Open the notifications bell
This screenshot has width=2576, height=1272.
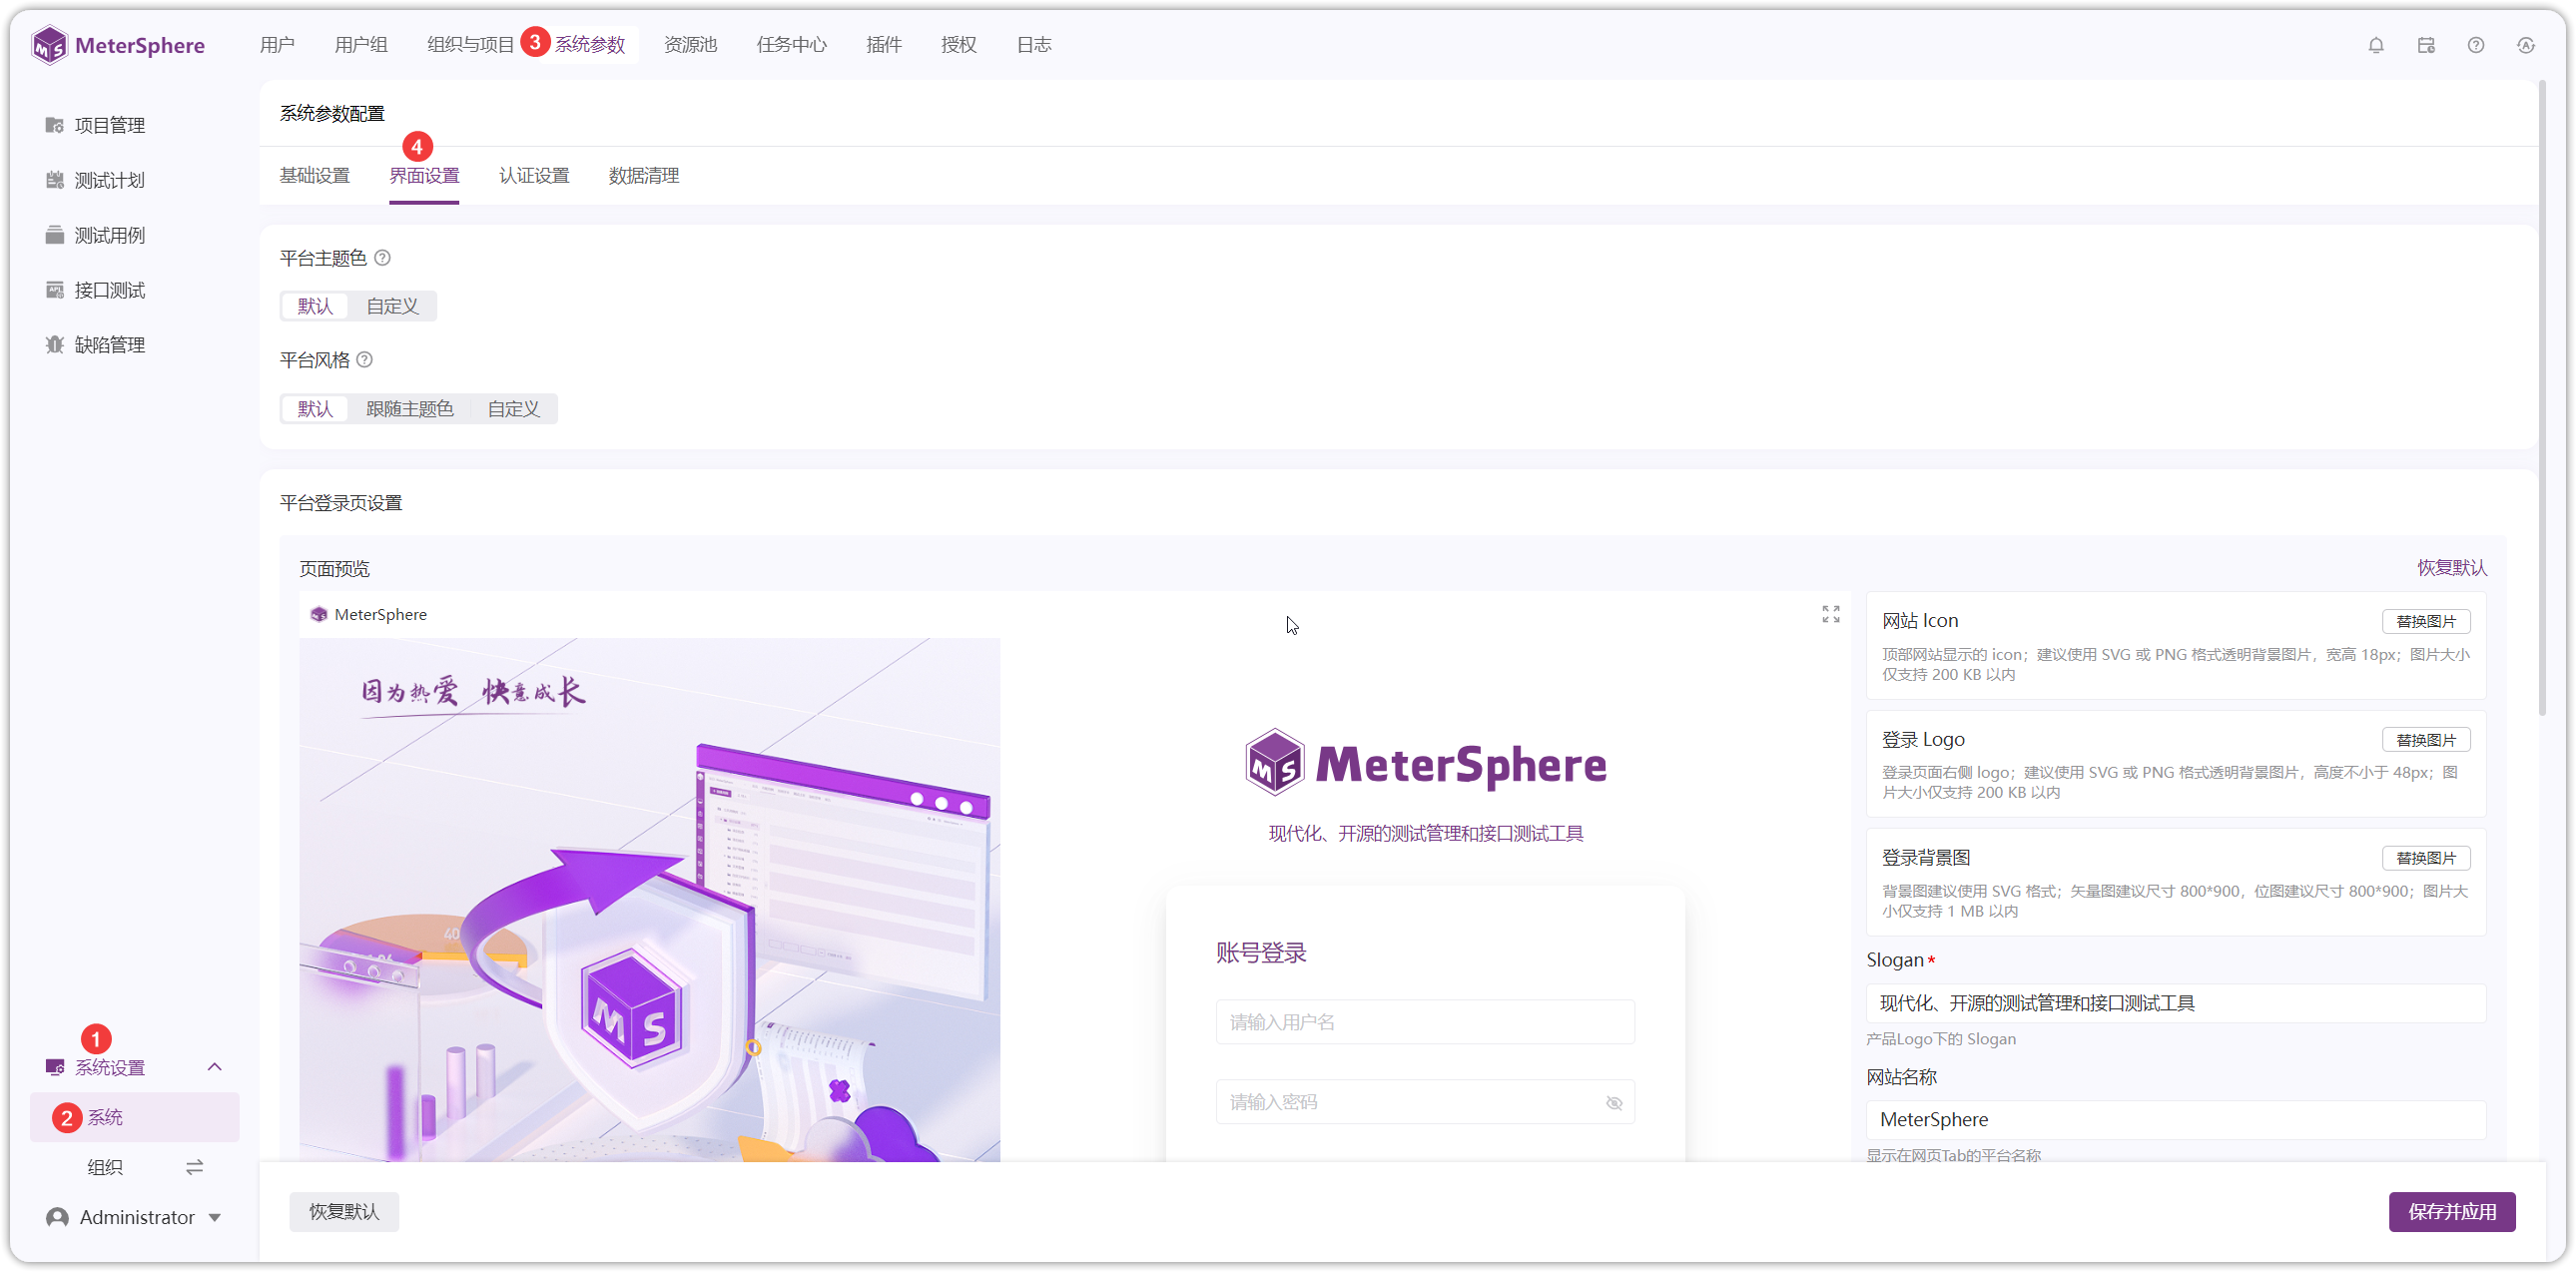pos(2376,45)
